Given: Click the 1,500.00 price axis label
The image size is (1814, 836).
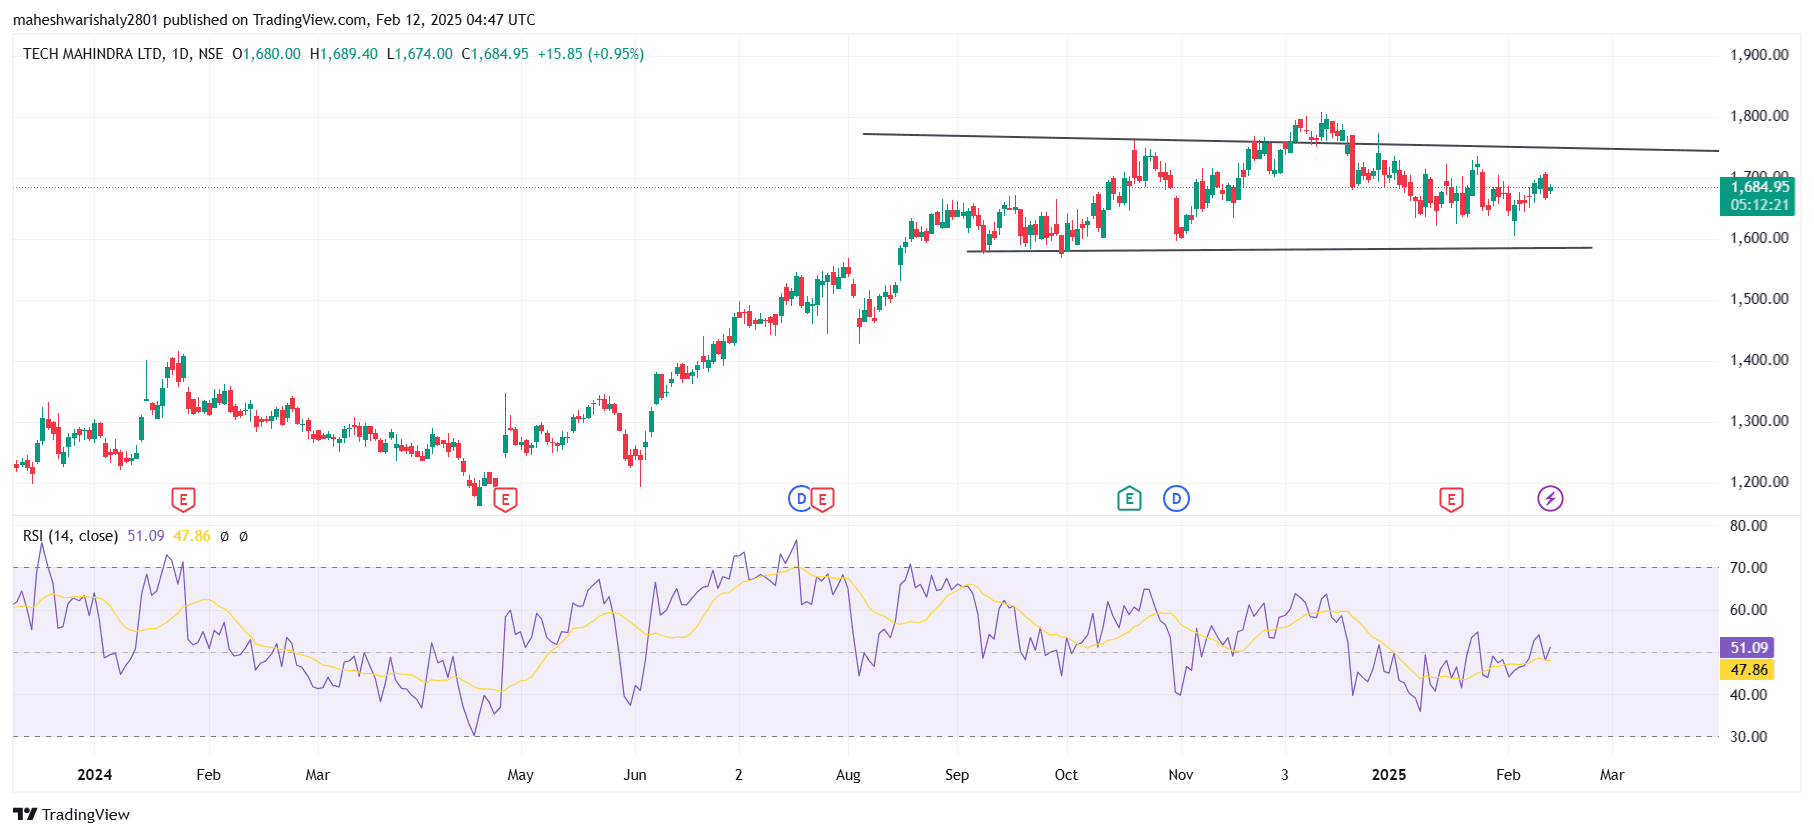Looking at the screenshot, I should (1759, 299).
